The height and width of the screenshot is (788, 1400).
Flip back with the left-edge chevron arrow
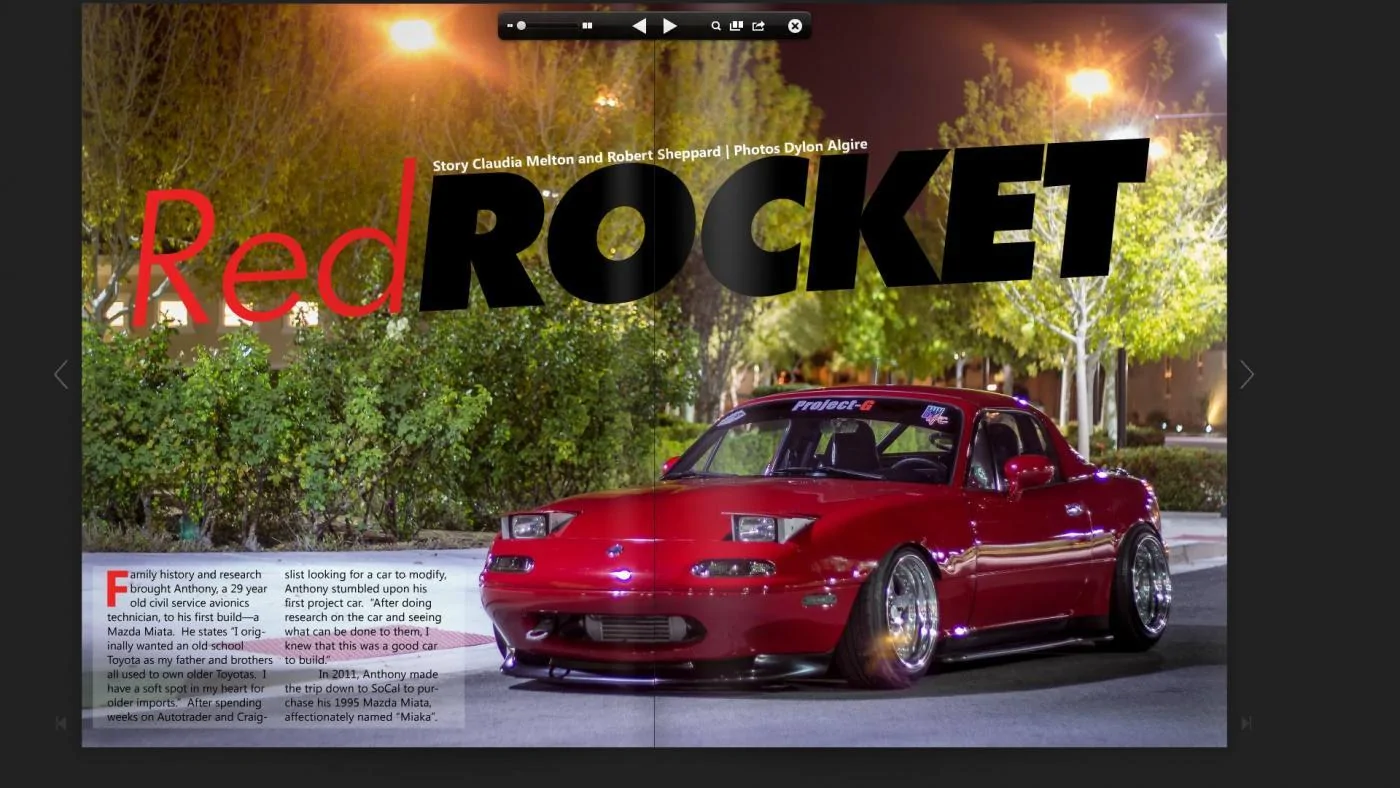61,375
